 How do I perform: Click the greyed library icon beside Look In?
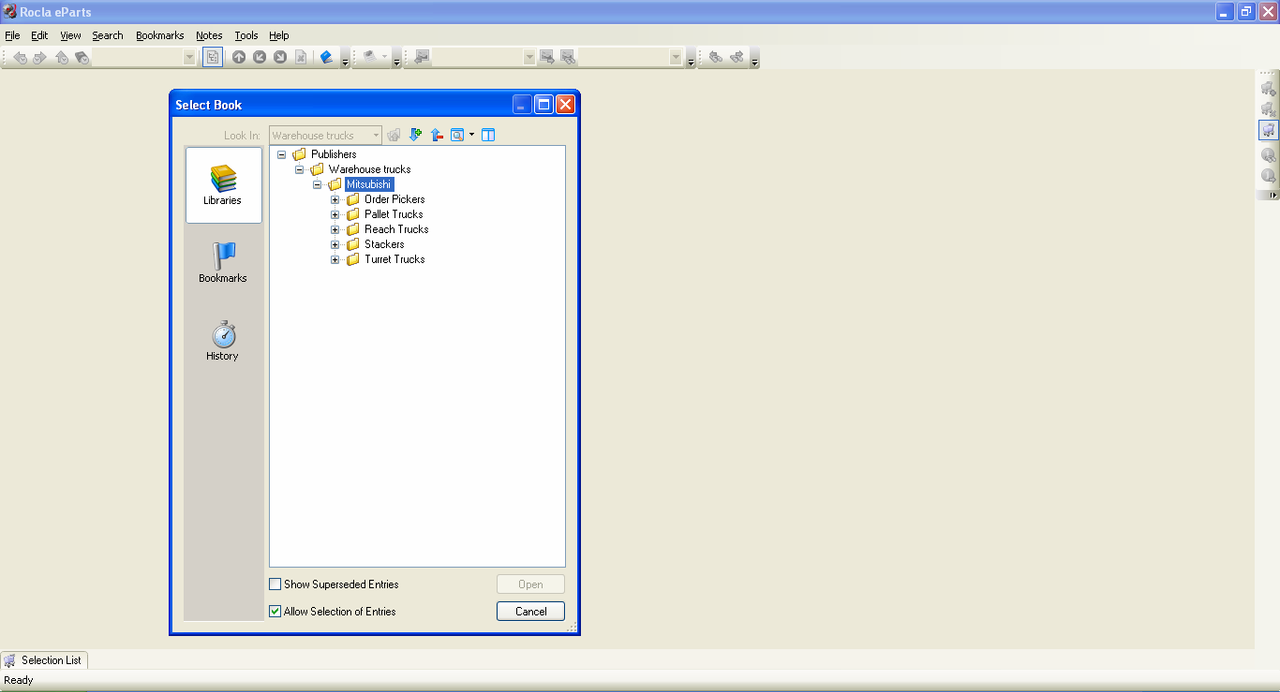394,135
